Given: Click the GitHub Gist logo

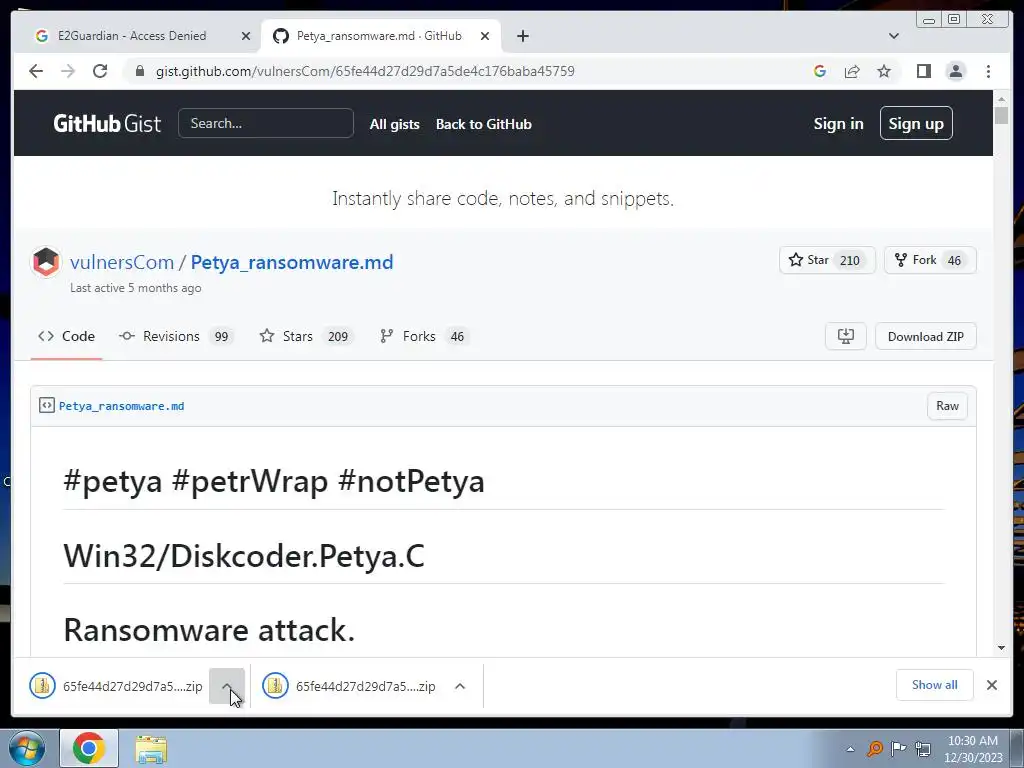Looking at the screenshot, I should tap(107, 123).
